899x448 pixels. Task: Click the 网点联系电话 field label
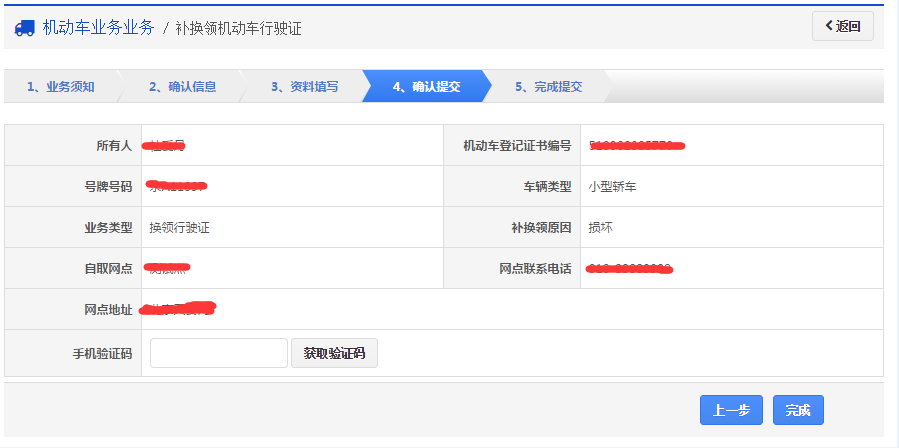pyautogui.click(x=535, y=269)
